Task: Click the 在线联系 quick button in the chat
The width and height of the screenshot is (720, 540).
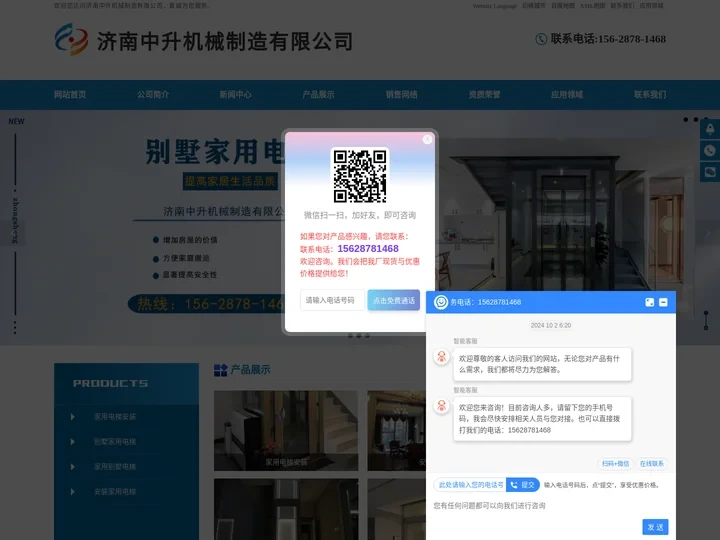Action: 652,464
